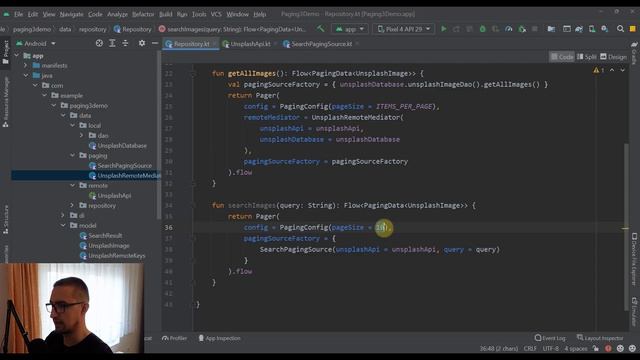The image size is (640, 360).
Task: Click the Stop run icon
Action: point(535,29)
